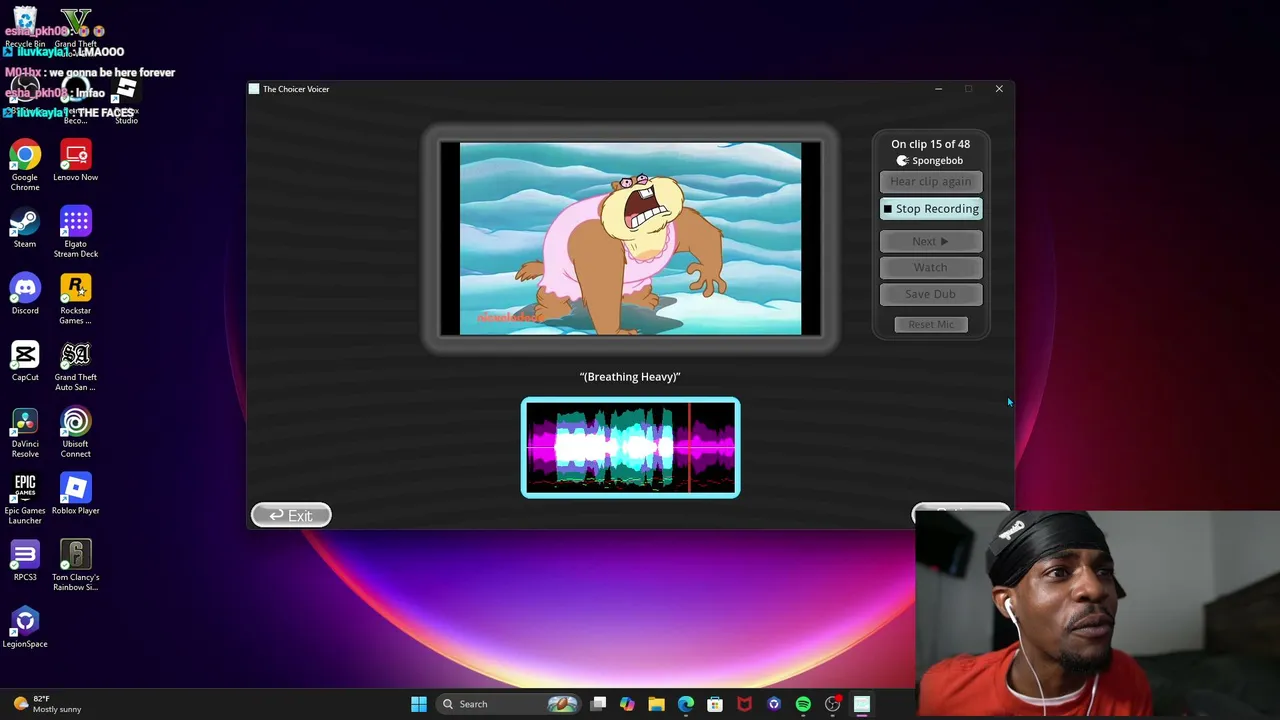This screenshot has height=720, width=1280.
Task: Click the Reset Mic button
Action: click(x=931, y=324)
